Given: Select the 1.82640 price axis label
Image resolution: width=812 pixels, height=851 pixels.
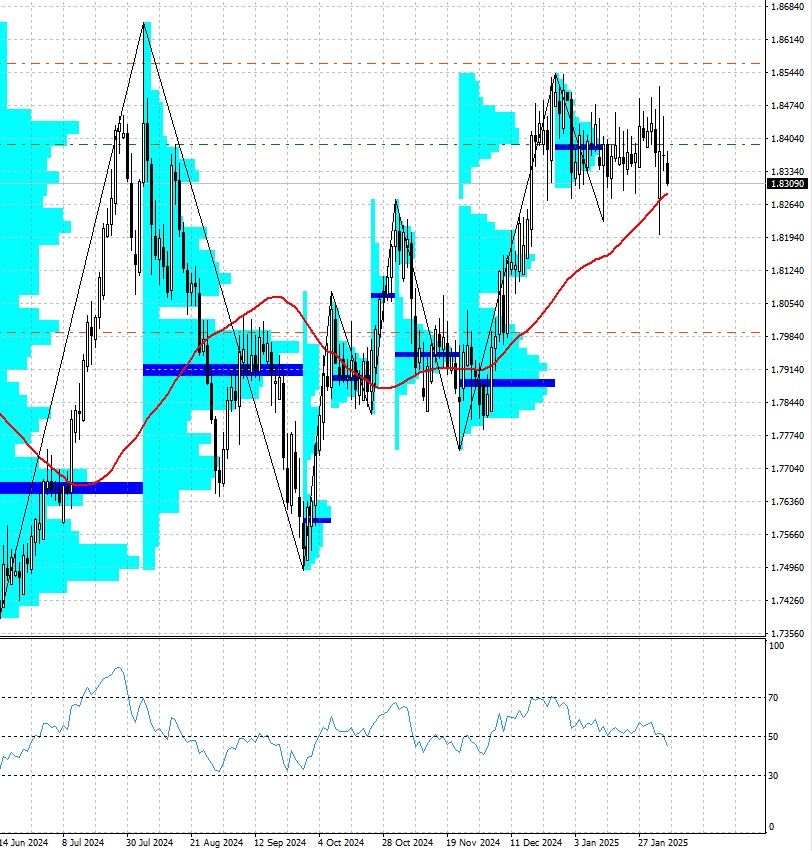Looking at the screenshot, I should coord(787,205).
